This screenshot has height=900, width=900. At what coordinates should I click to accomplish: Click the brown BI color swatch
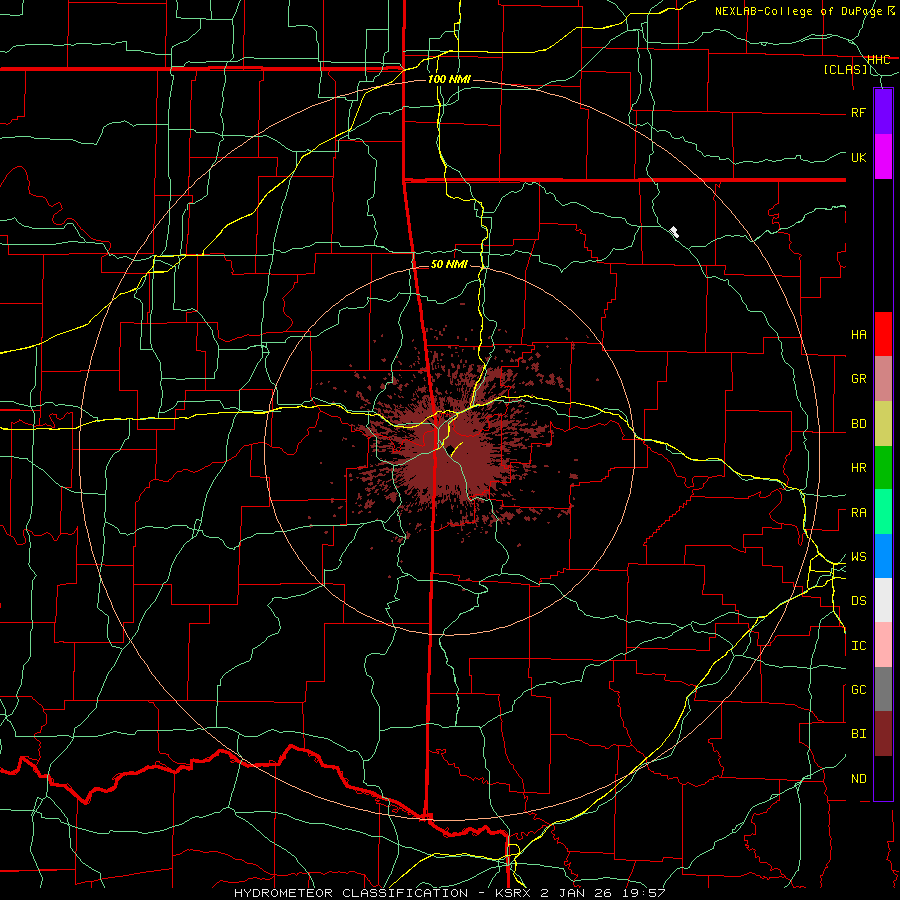tap(883, 734)
